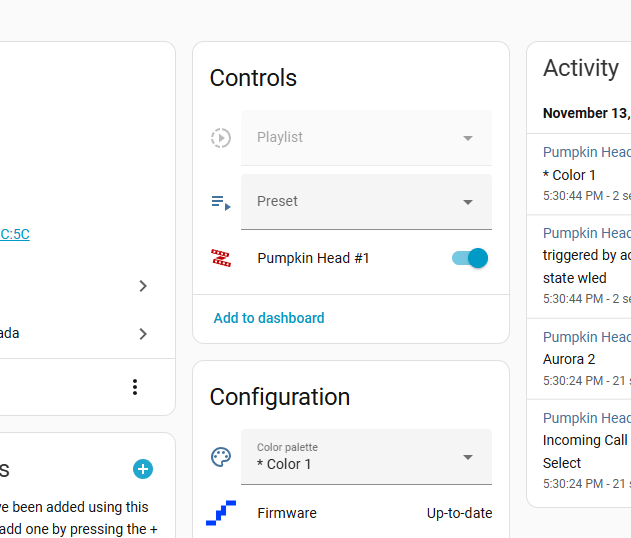This screenshot has height=538, width=631.
Task: Expand the Preset dropdown
Action: 366,202
